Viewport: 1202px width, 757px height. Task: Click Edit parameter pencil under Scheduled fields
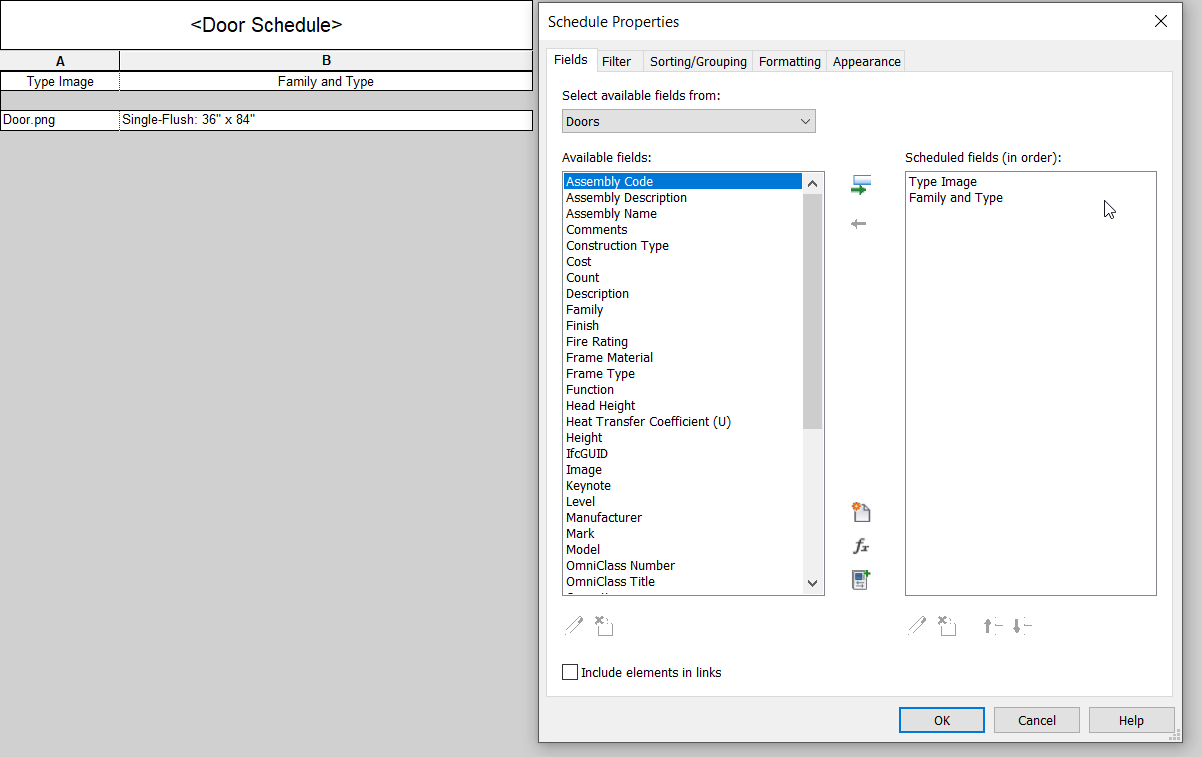tap(917, 626)
